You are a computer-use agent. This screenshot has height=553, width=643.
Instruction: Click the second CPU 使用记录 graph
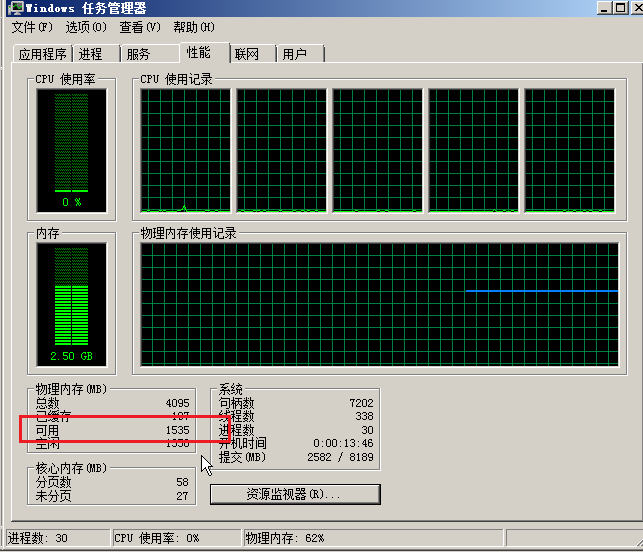(x=281, y=151)
